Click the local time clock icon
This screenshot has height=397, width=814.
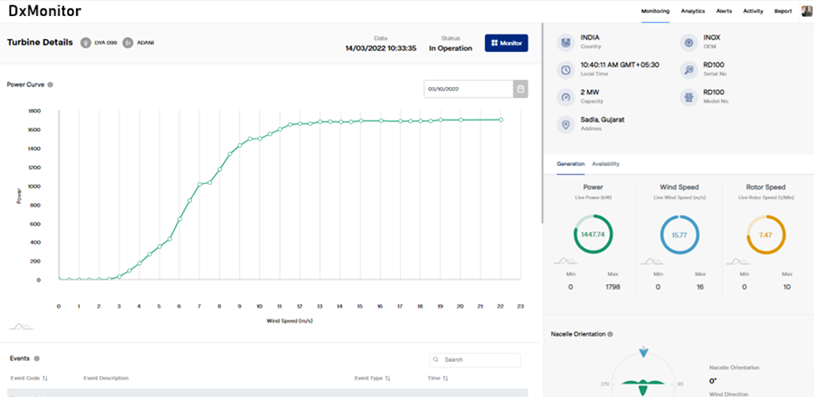coord(565,70)
